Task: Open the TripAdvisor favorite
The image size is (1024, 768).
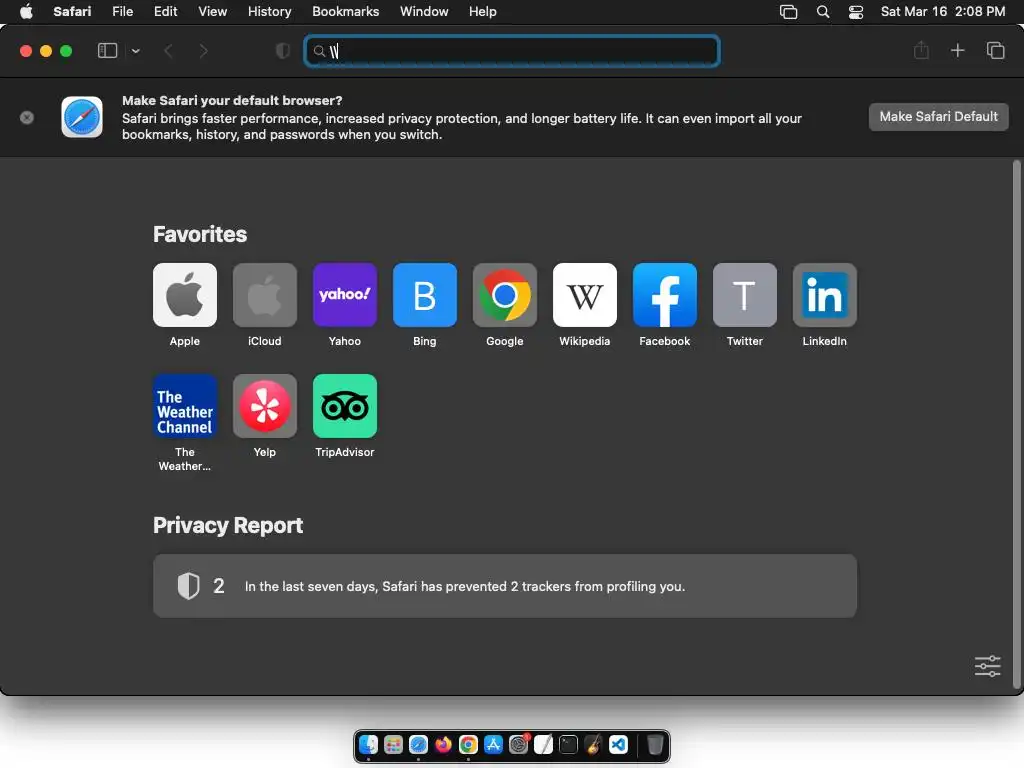Action: (345, 406)
